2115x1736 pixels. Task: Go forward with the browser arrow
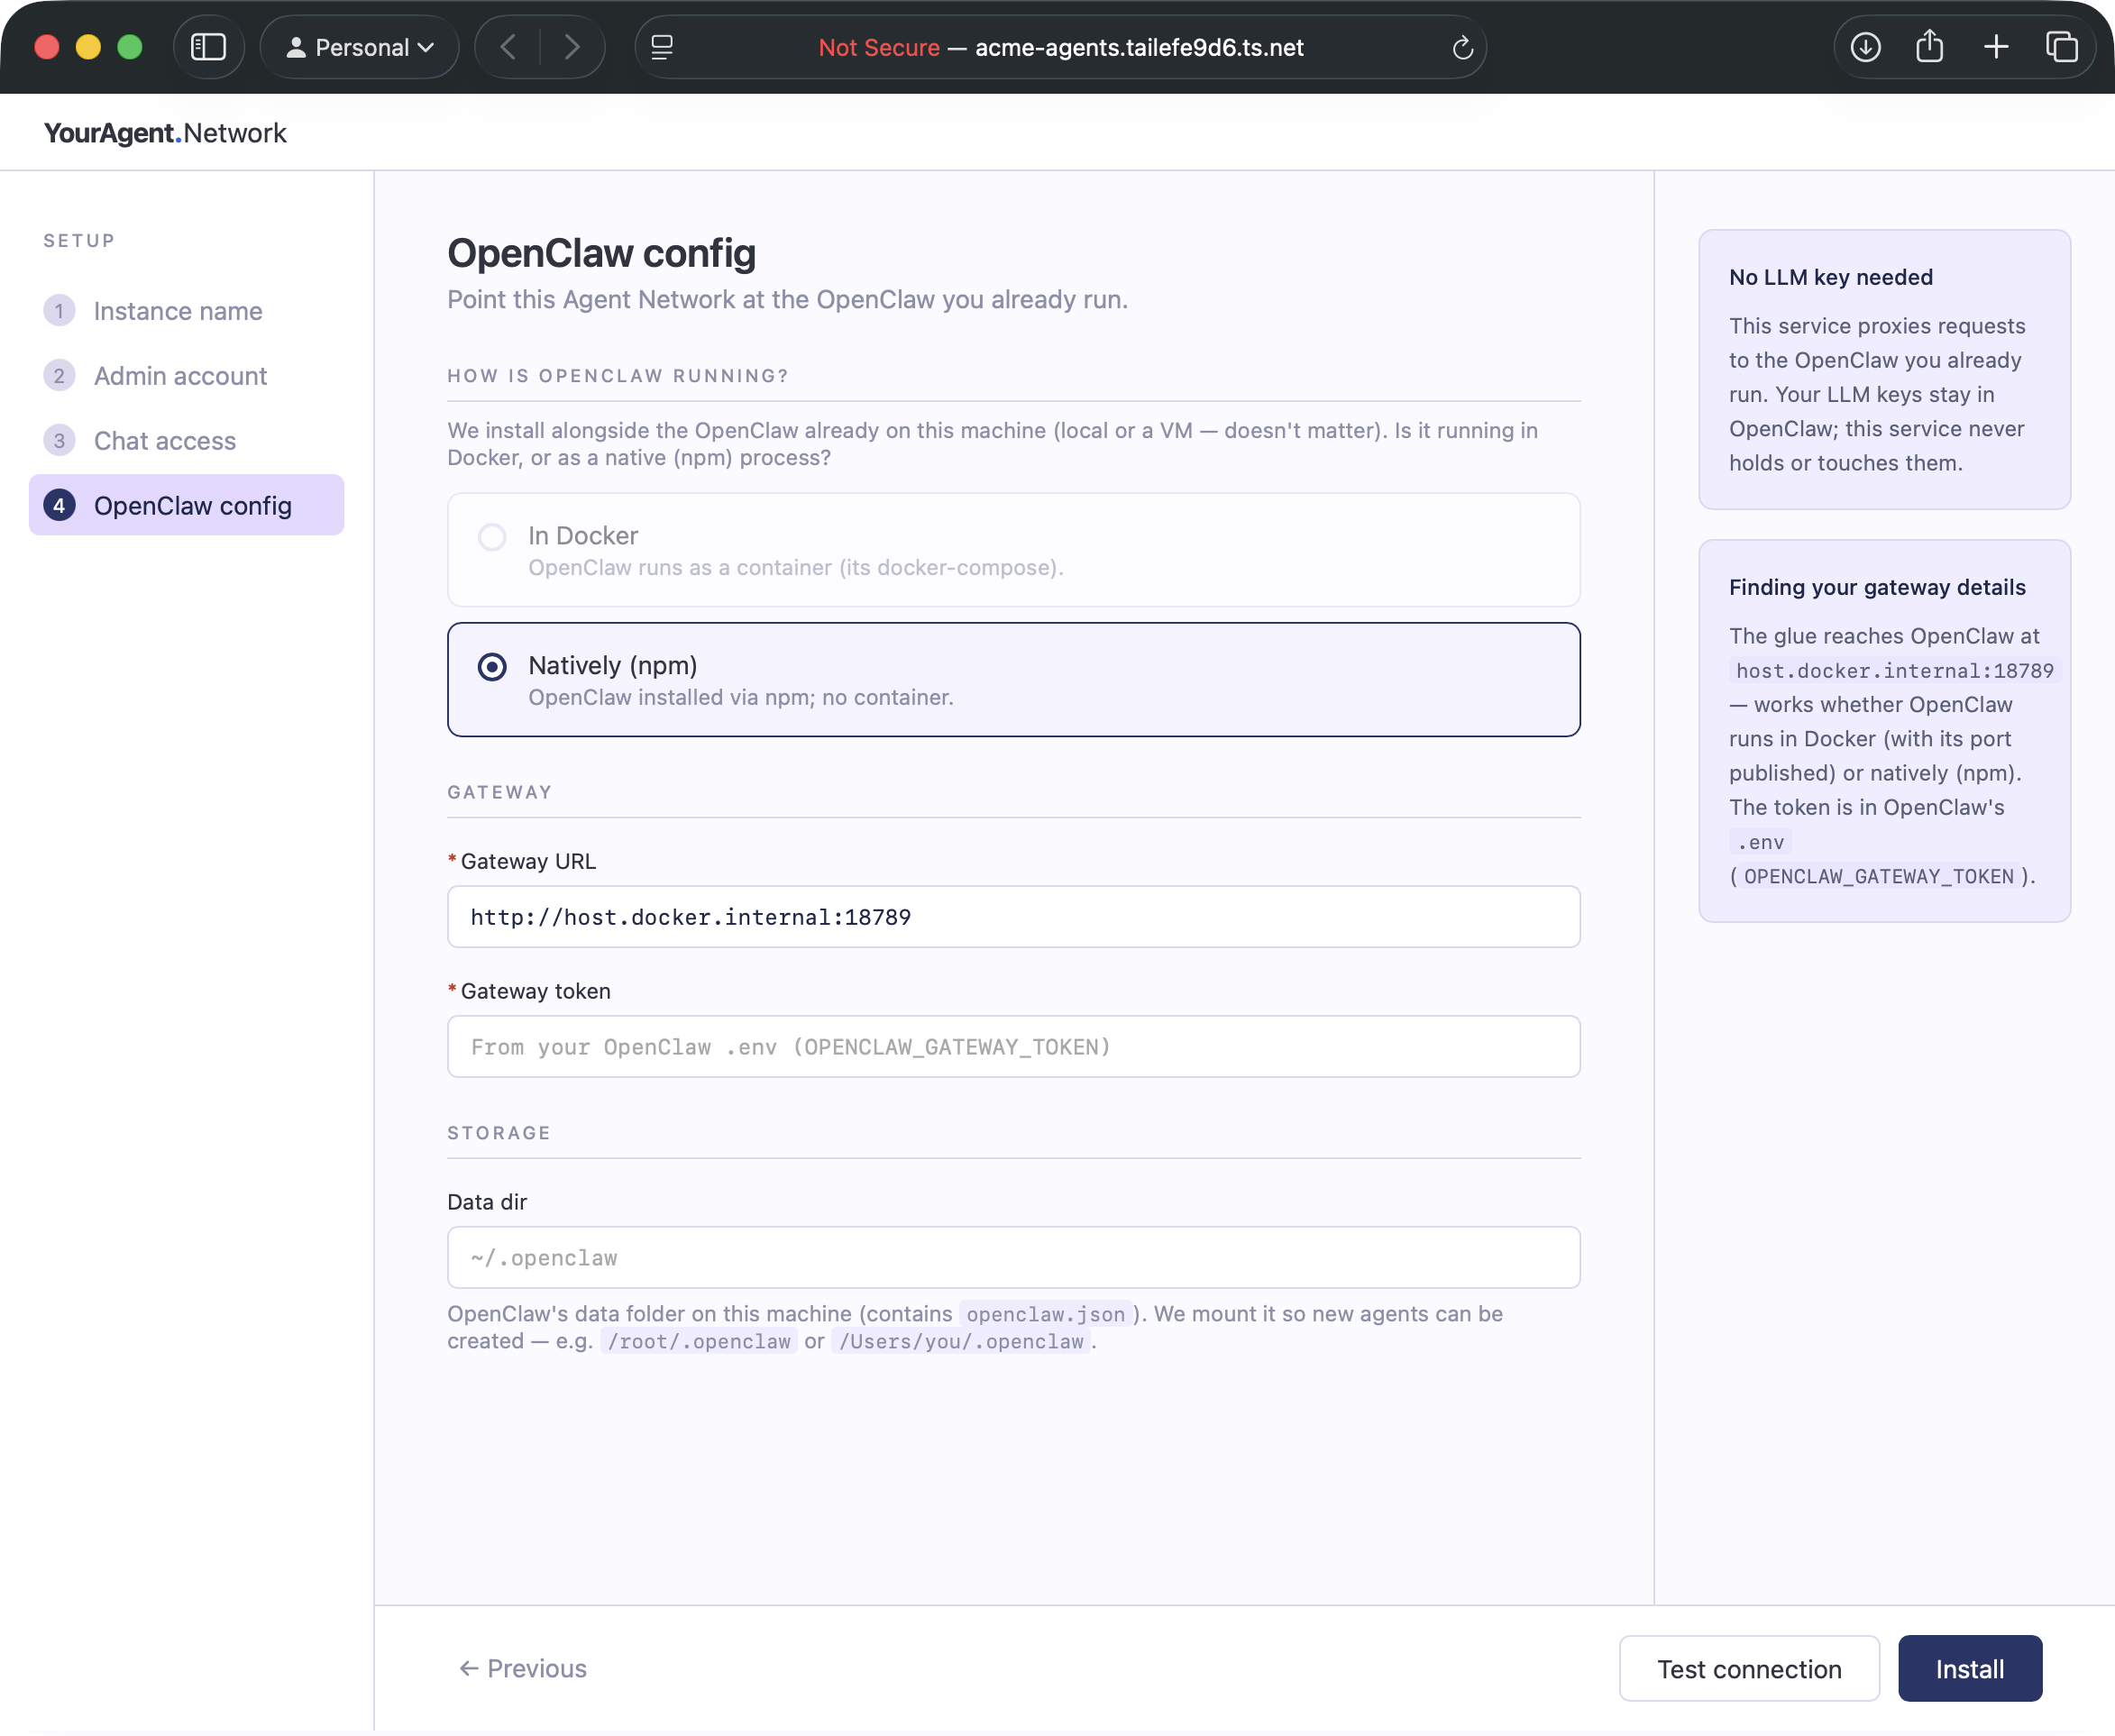point(571,47)
